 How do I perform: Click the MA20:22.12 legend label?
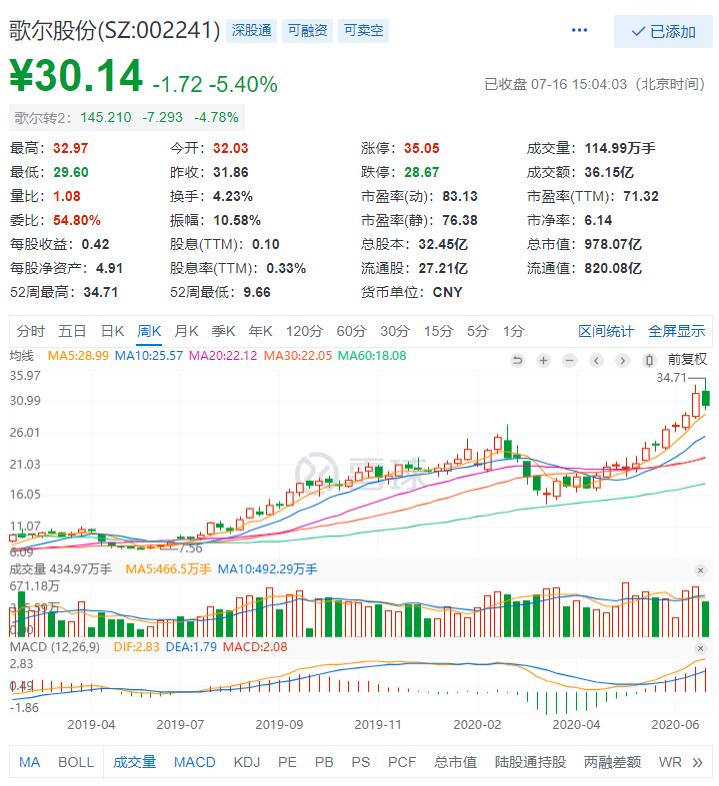tap(223, 356)
